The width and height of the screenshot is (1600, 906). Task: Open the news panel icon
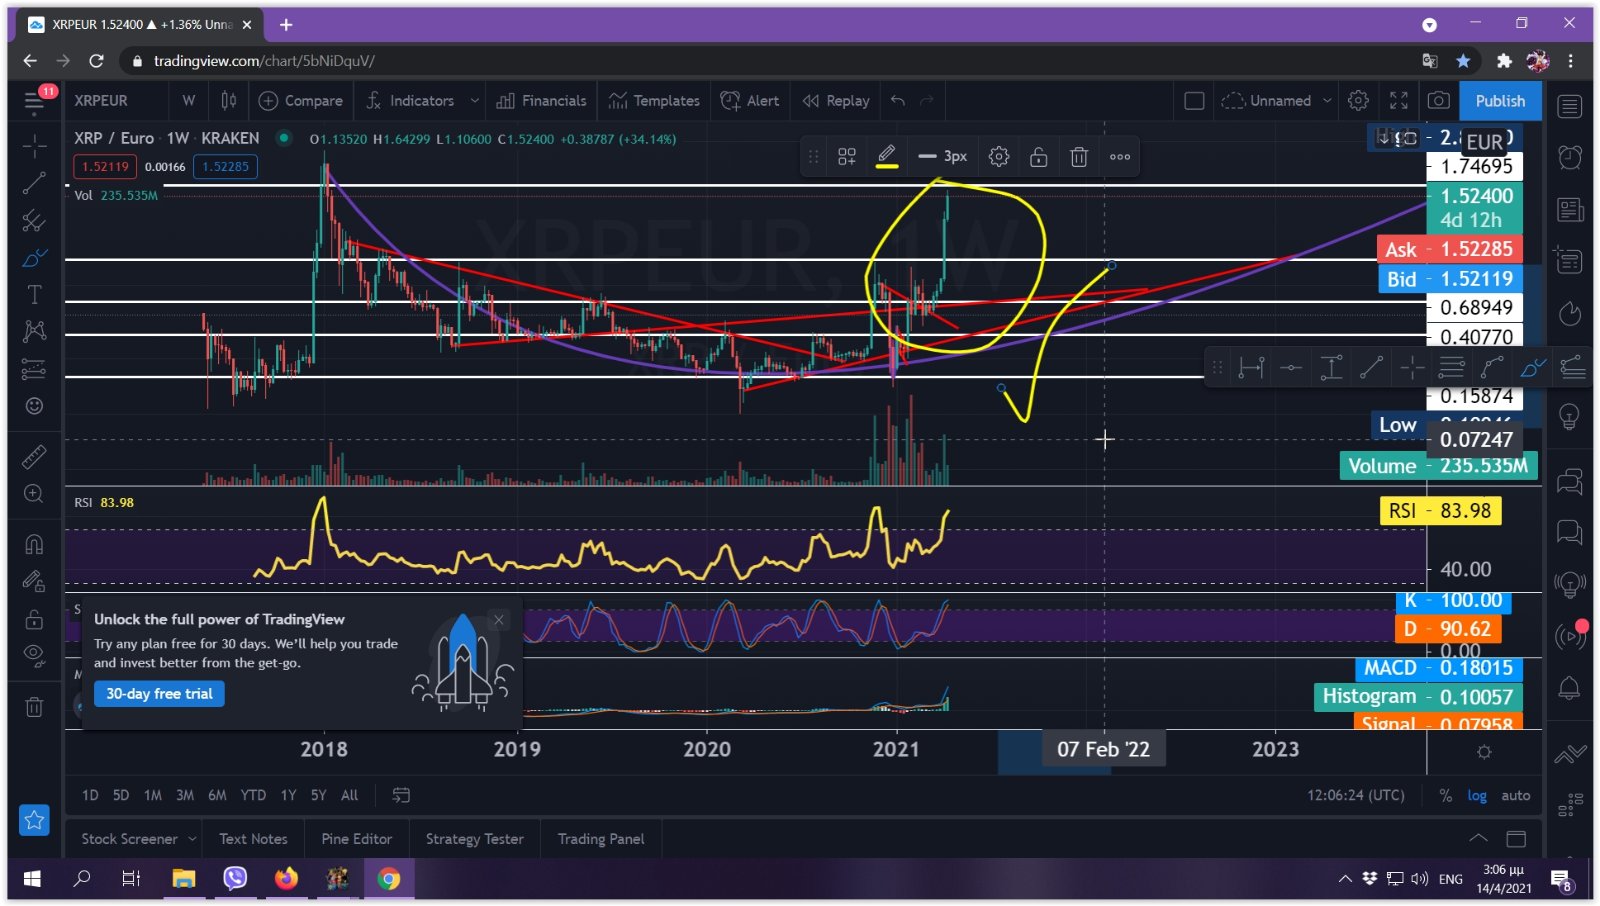tap(1570, 210)
